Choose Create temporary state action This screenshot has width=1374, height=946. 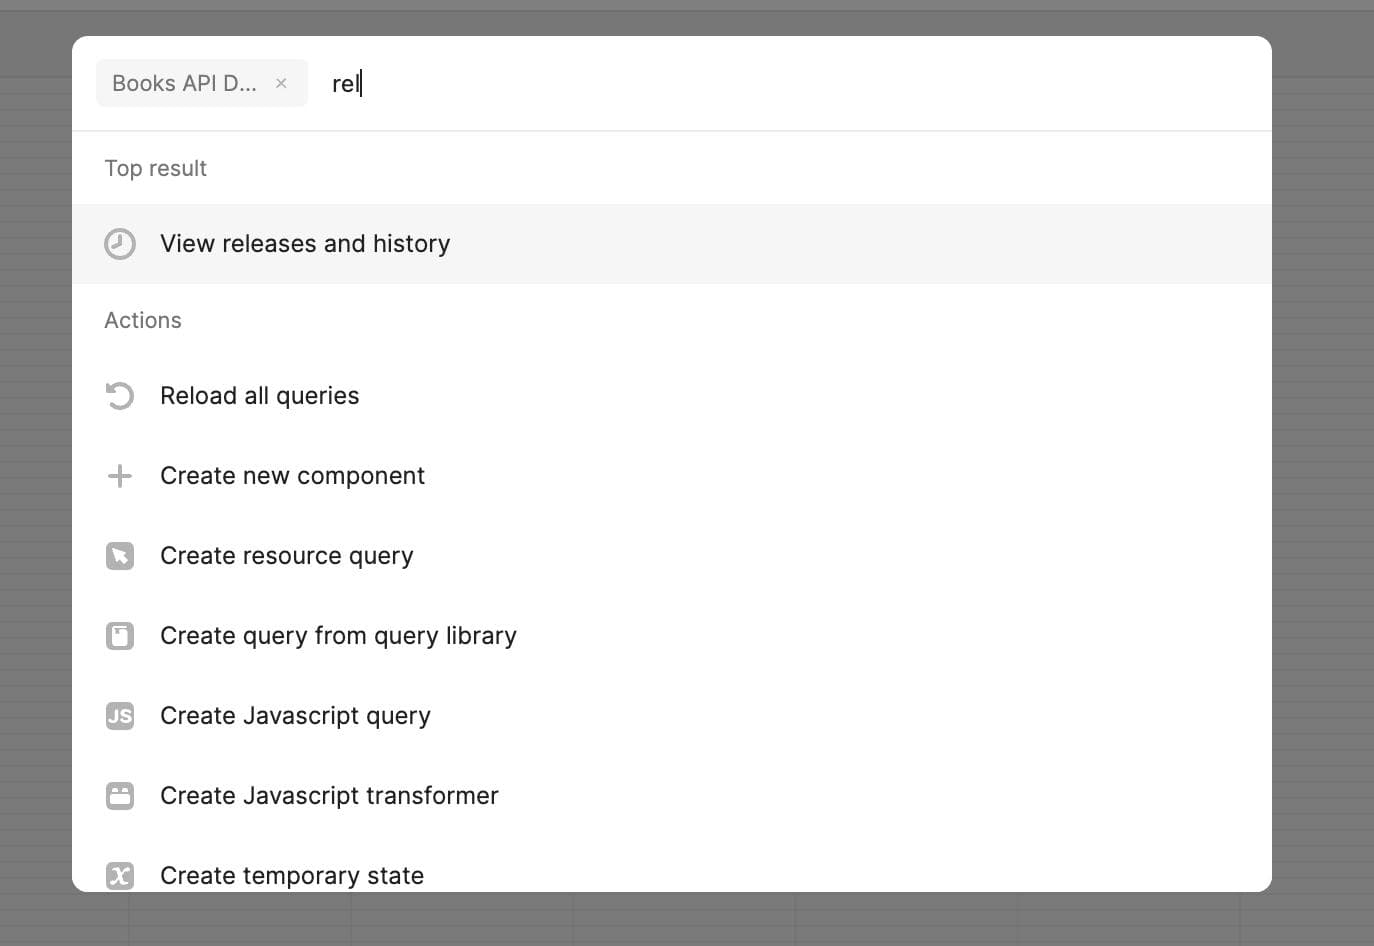292,875
